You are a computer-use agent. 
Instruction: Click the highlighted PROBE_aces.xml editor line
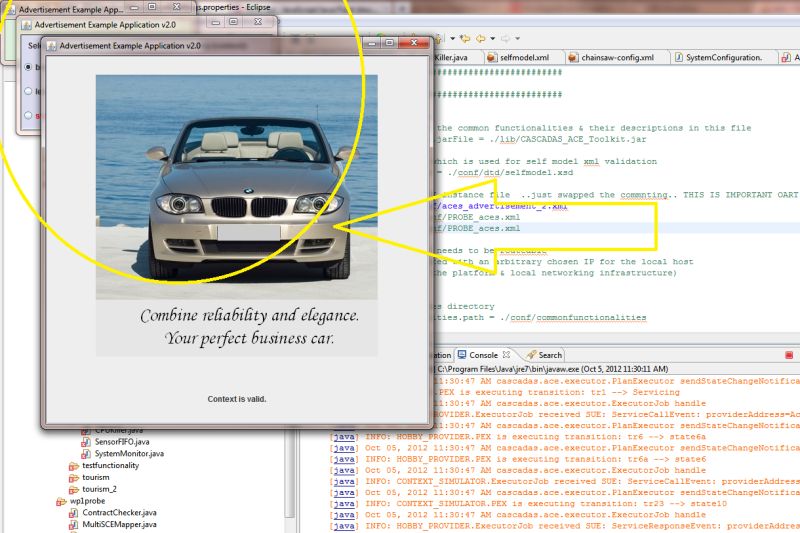[477, 229]
